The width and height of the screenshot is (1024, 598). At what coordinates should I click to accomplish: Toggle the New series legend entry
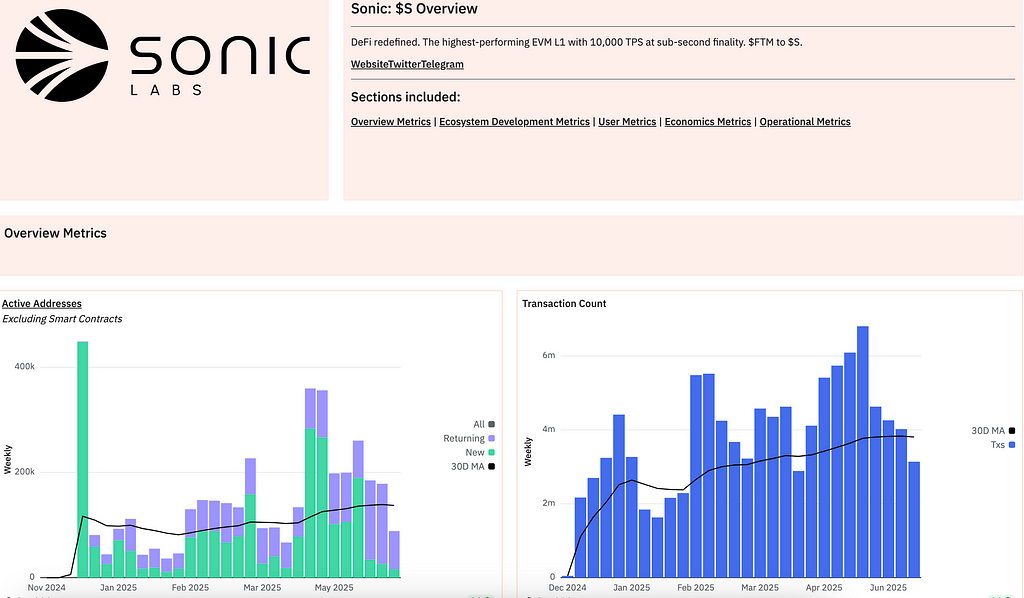click(x=480, y=452)
